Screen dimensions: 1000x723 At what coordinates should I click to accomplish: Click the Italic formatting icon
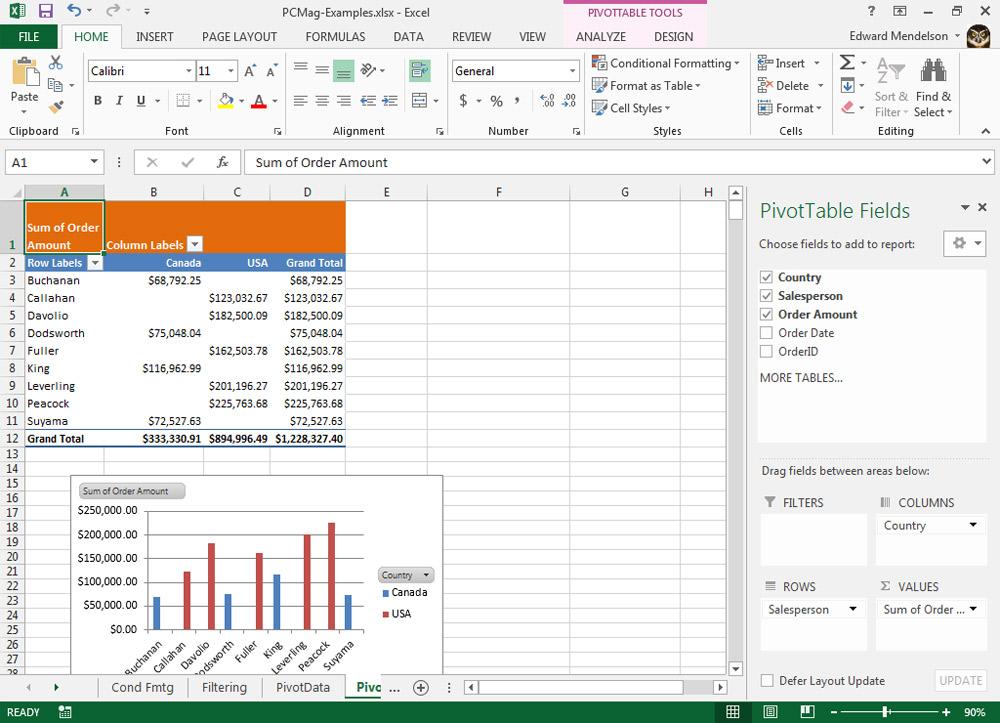coord(119,101)
